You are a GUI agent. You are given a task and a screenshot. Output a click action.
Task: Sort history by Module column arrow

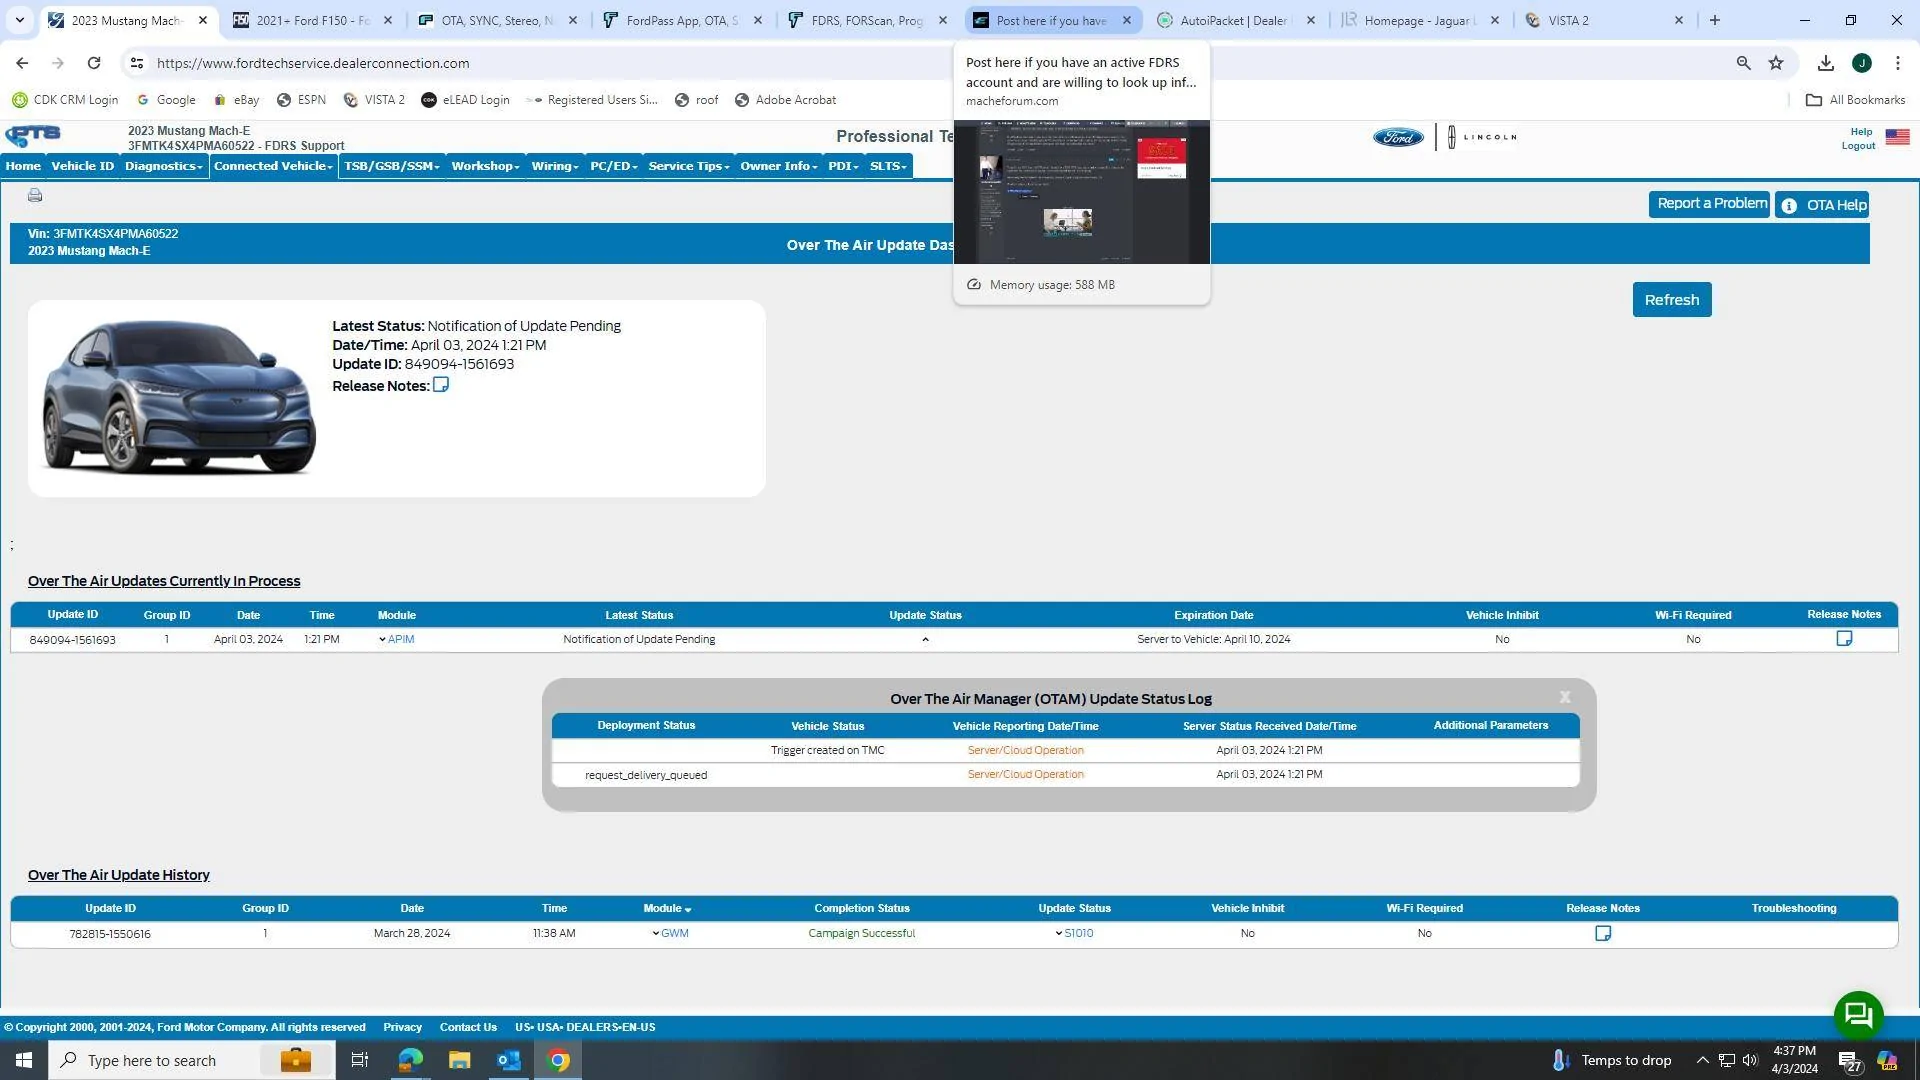(x=688, y=909)
